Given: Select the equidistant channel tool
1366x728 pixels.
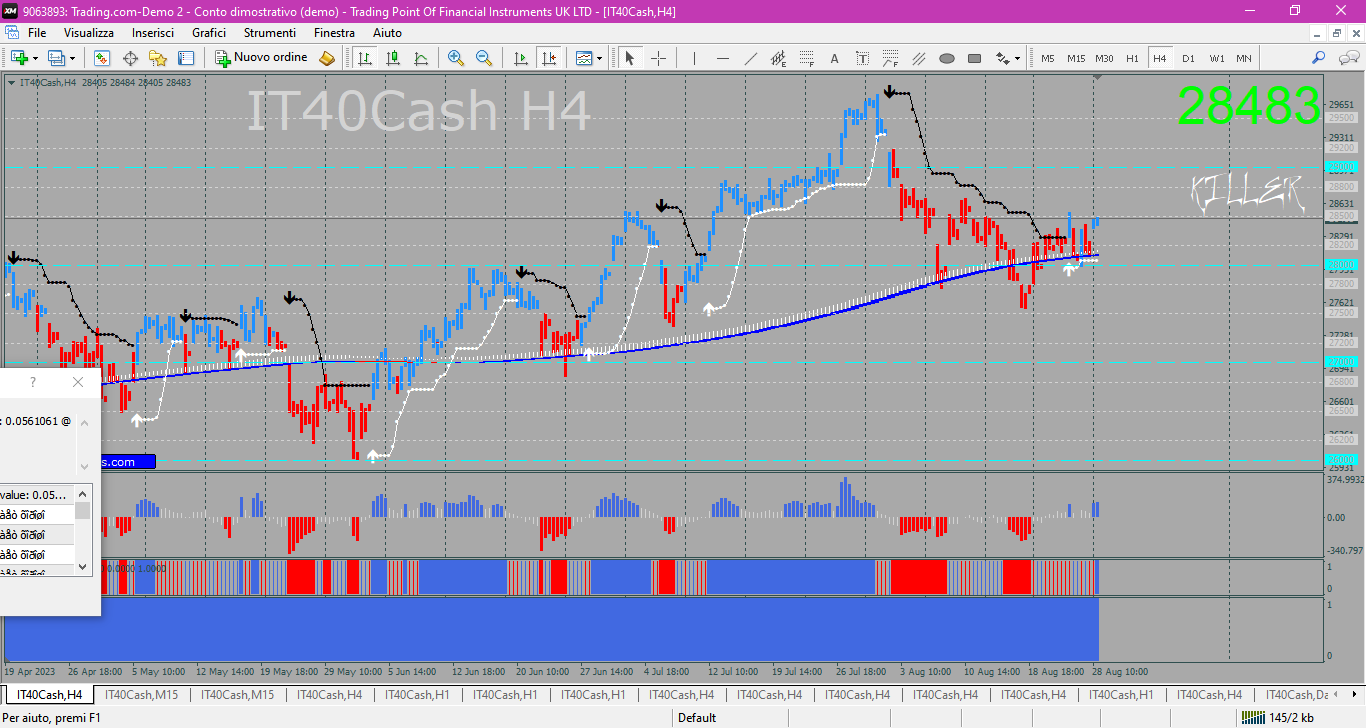Looking at the screenshot, I should coord(778,58).
